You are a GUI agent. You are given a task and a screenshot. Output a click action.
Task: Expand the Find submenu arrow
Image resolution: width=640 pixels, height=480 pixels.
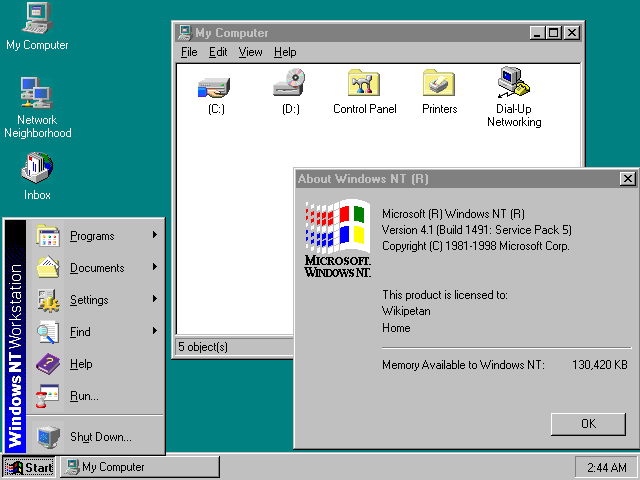tap(155, 331)
